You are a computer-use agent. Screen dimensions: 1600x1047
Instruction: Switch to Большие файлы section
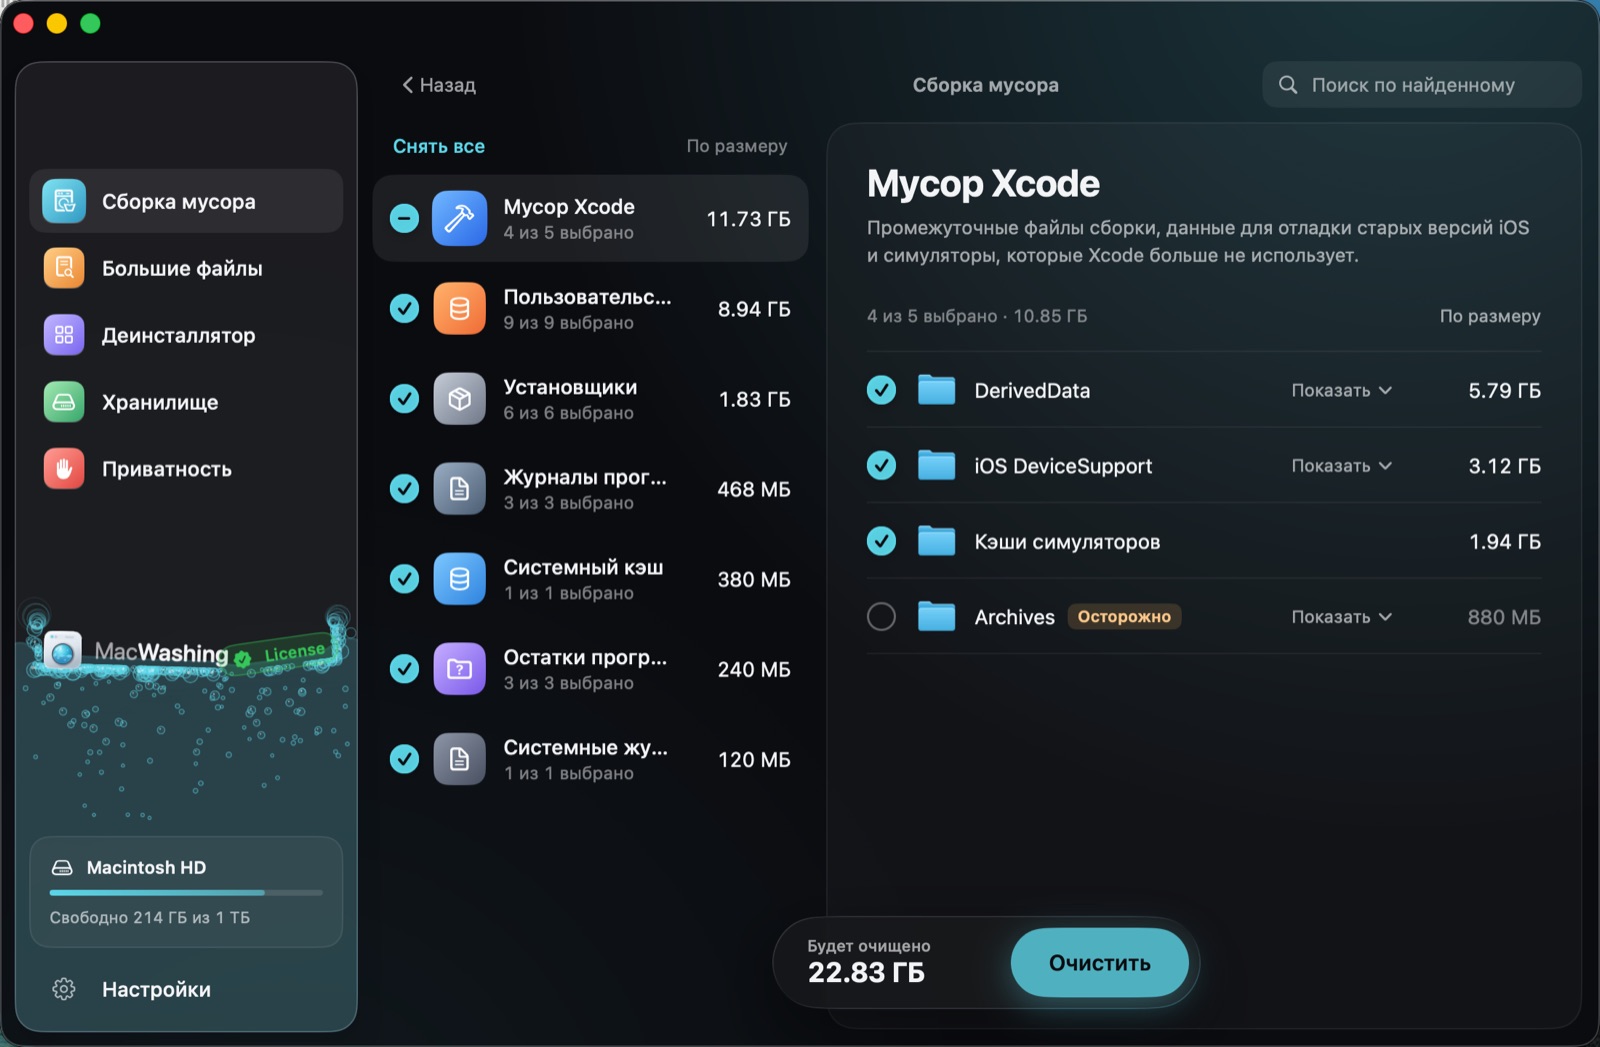click(186, 268)
